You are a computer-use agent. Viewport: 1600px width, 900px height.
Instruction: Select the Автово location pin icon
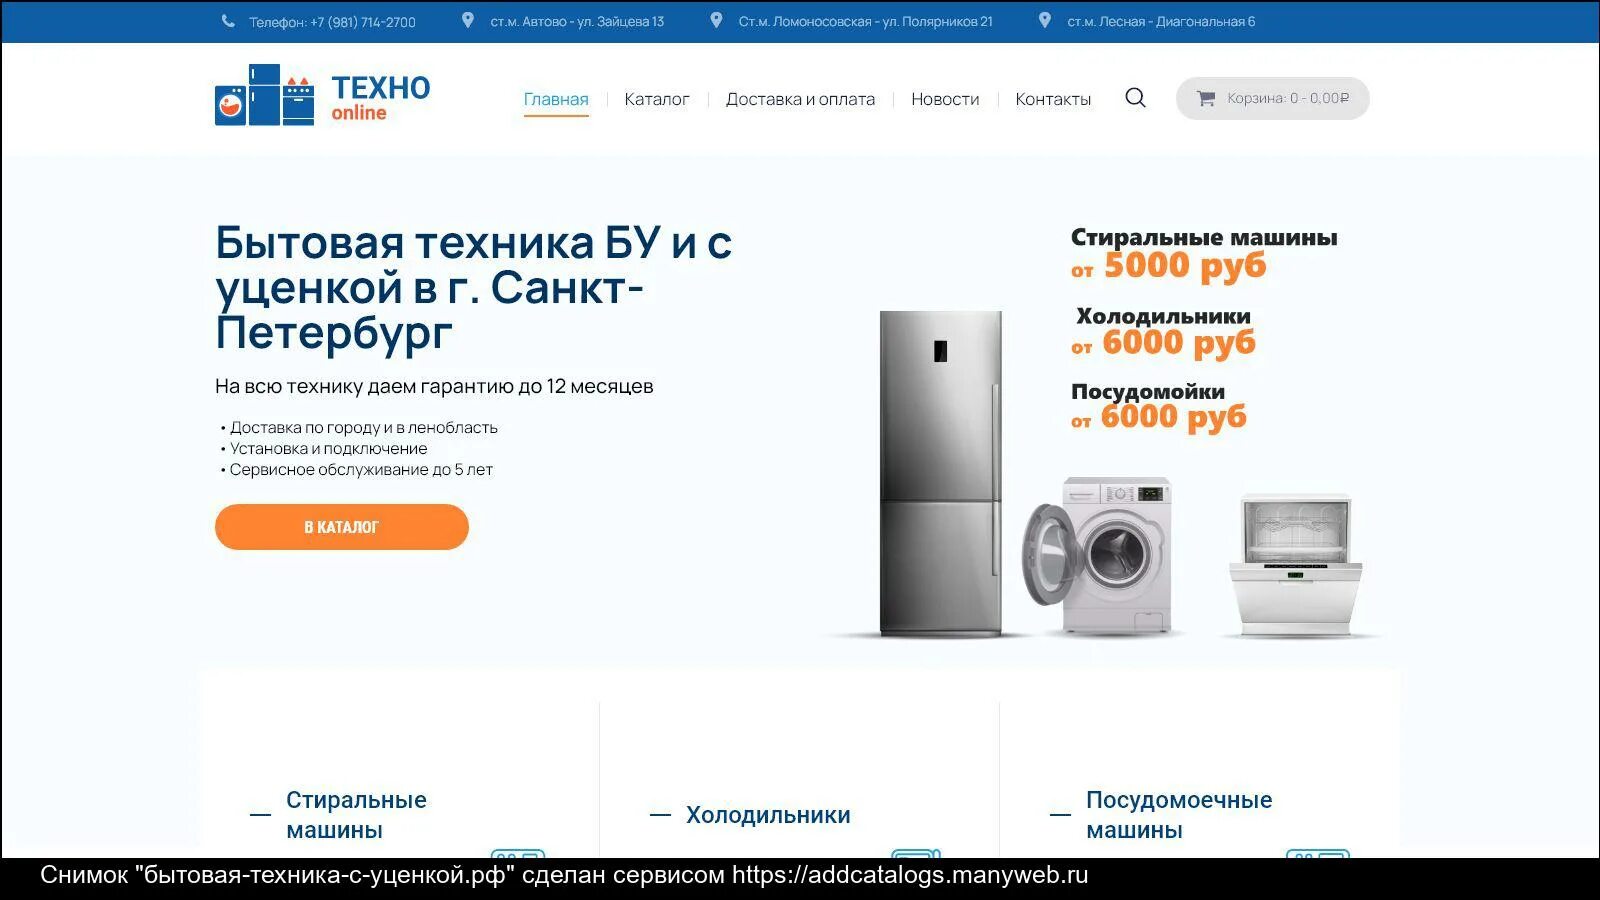[467, 20]
